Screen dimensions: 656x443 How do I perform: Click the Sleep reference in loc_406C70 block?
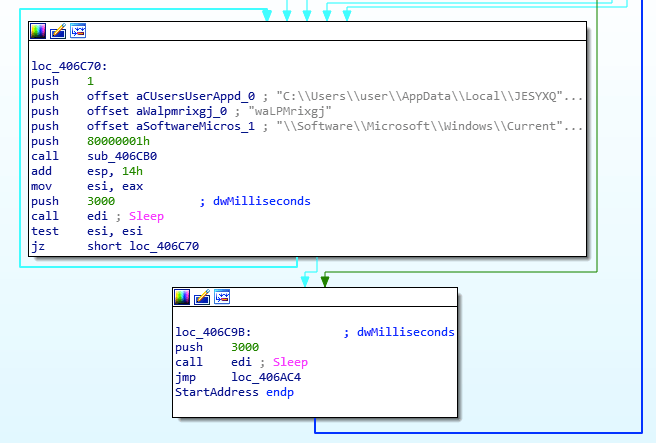point(146,216)
